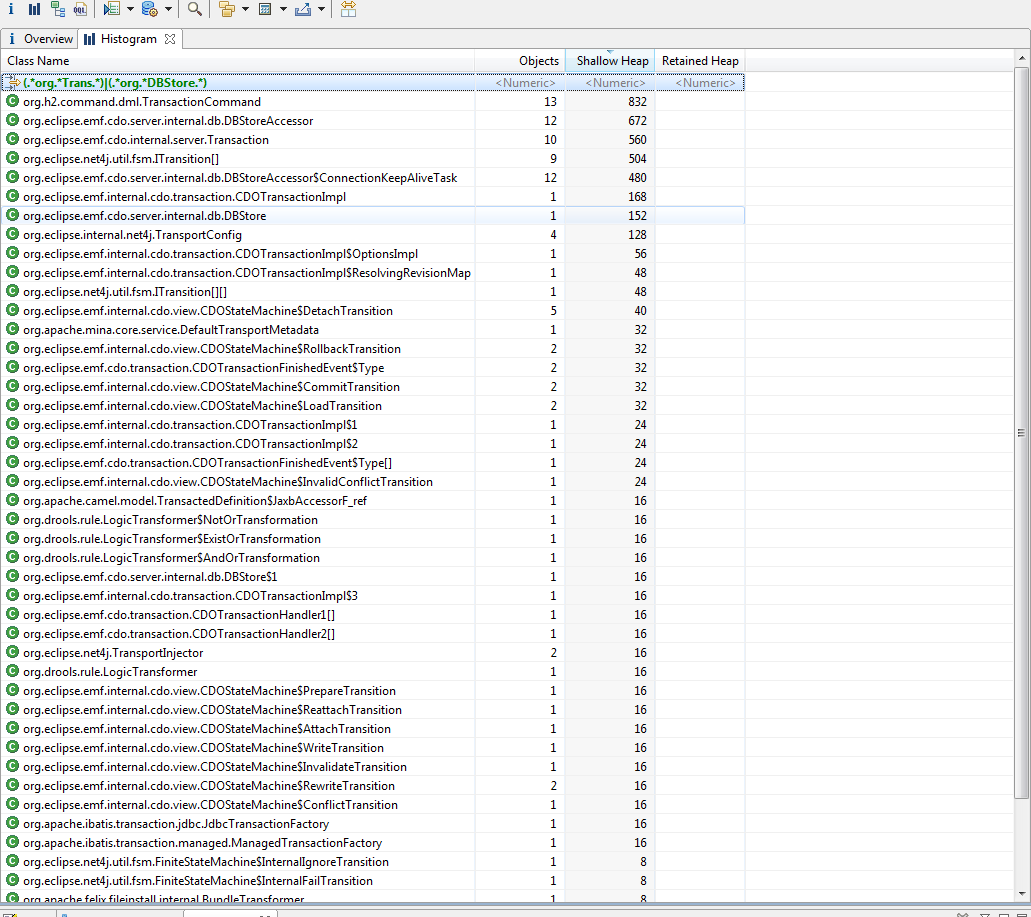Screen dimensions: 1031x917
Task: Select the CDOTransactionImpl$ResolvingRevisionMap row
Action: pyautogui.click(x=373, y=273)
